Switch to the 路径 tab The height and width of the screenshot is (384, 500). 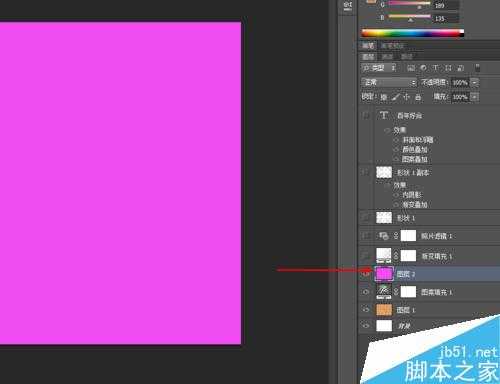(x=406, y=56)
